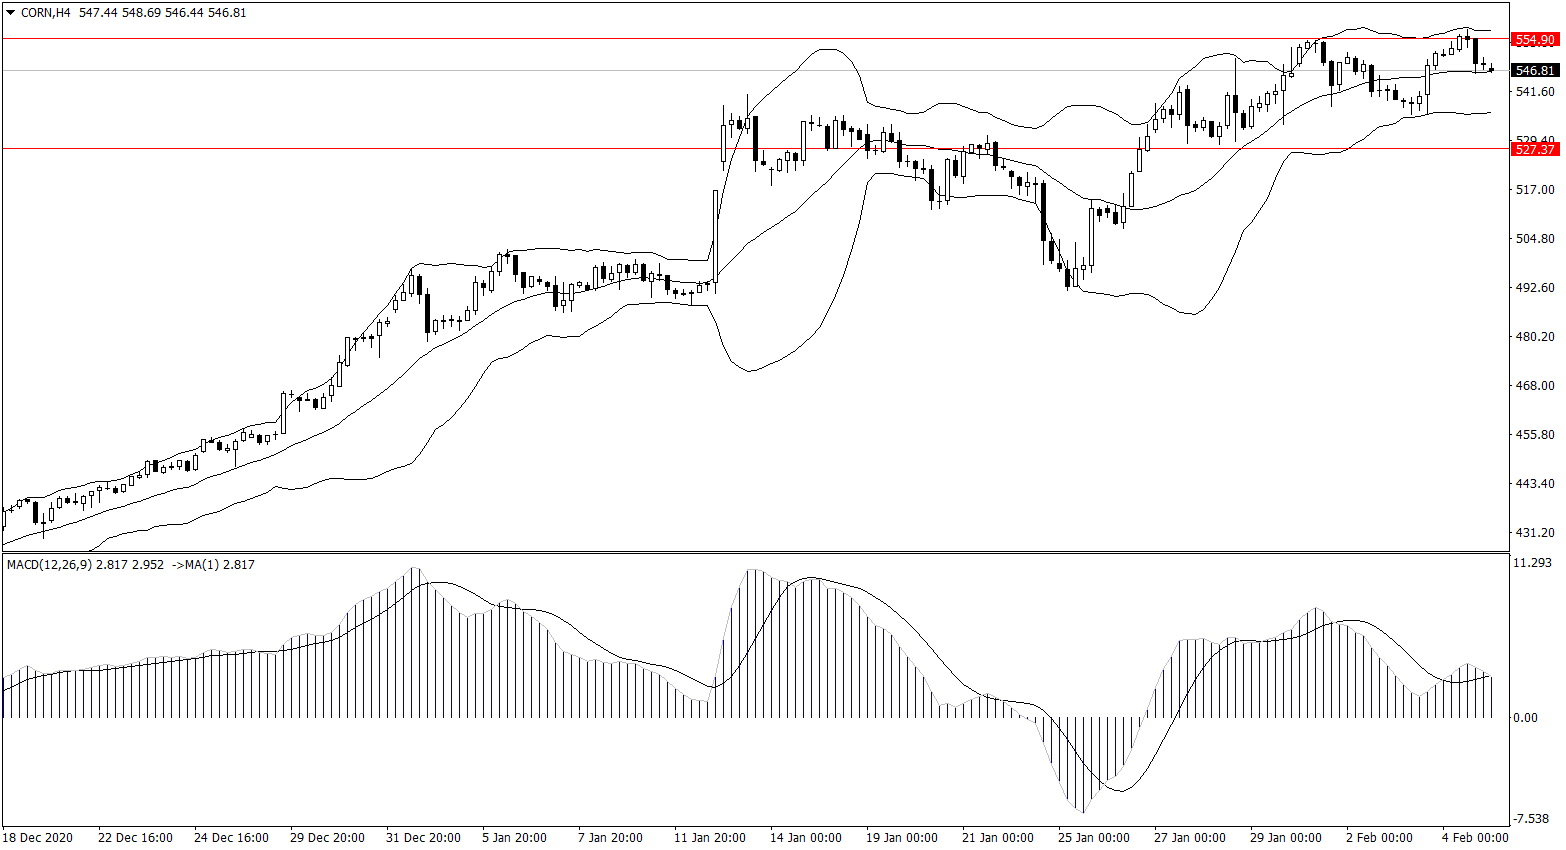1566x850 pixels.
Task: Click the gray current price line
Action: [600, 71]
